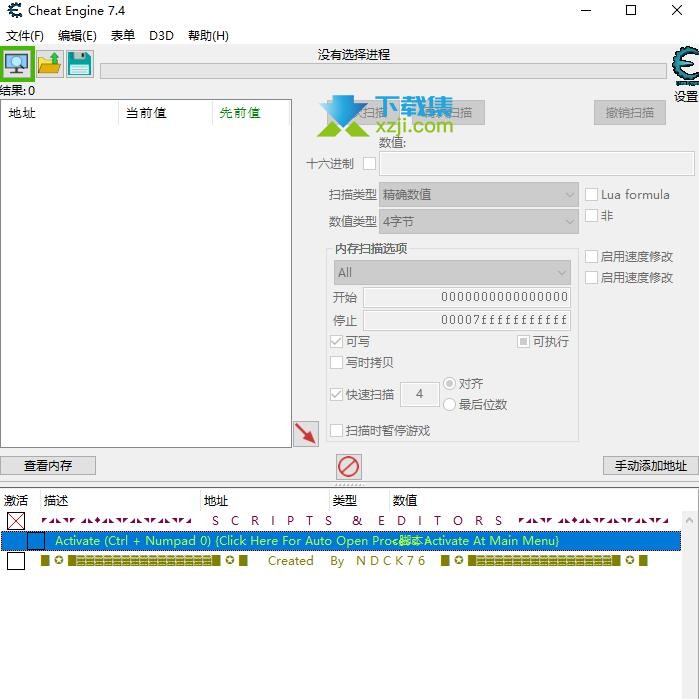Screen dimensions: 699x699
Task: Toggle the first 启用速度修改 checkbox
Action: click(x=591, y=256)
